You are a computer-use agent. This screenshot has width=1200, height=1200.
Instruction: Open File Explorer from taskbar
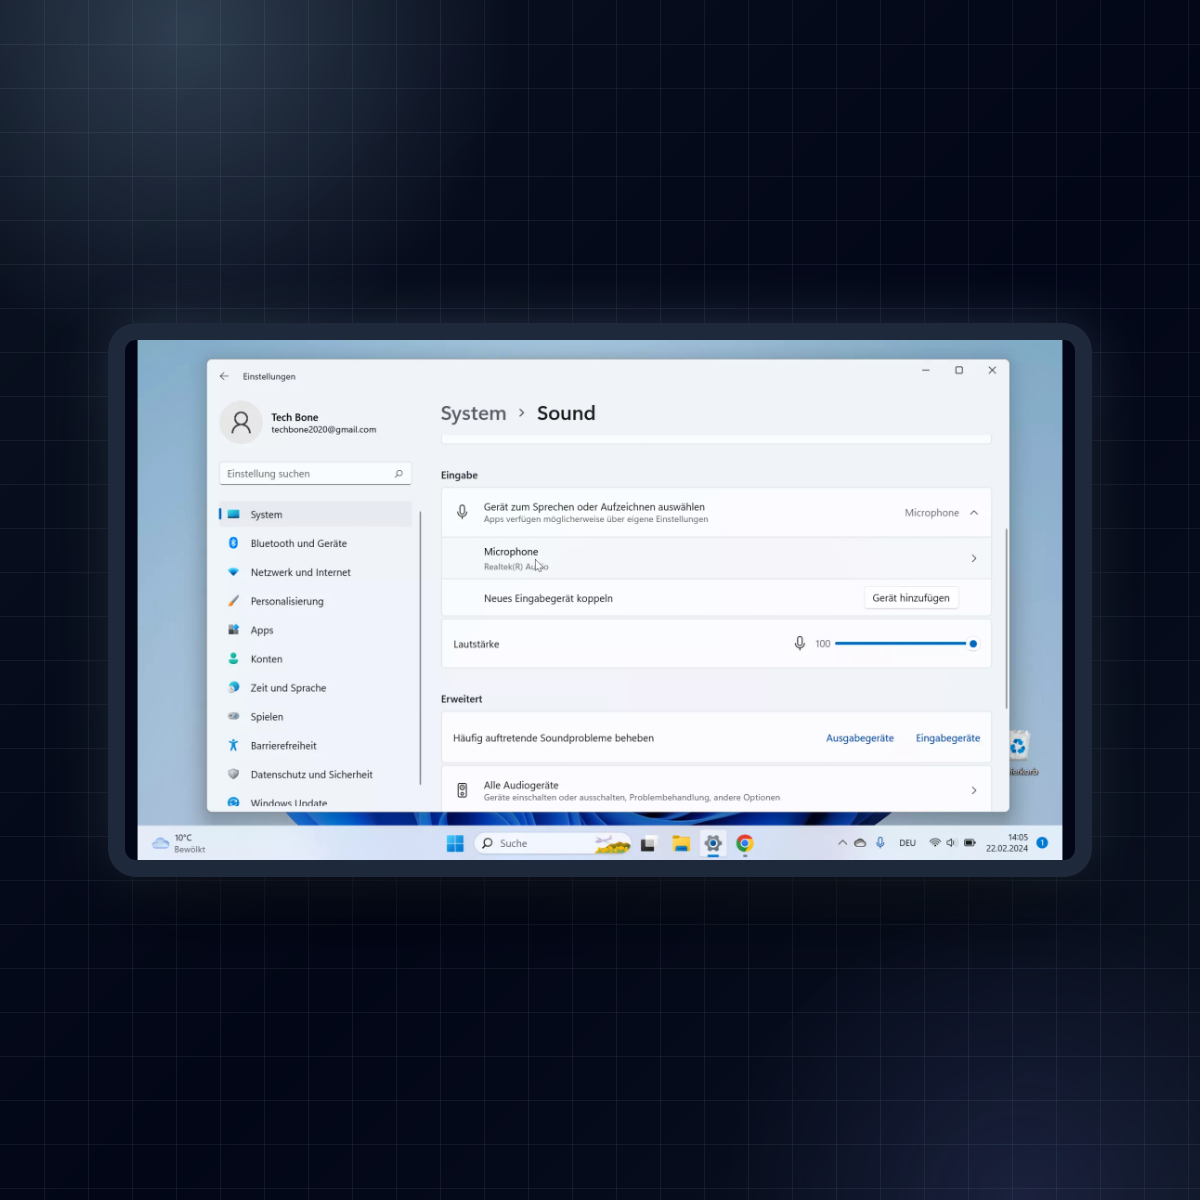681,844
